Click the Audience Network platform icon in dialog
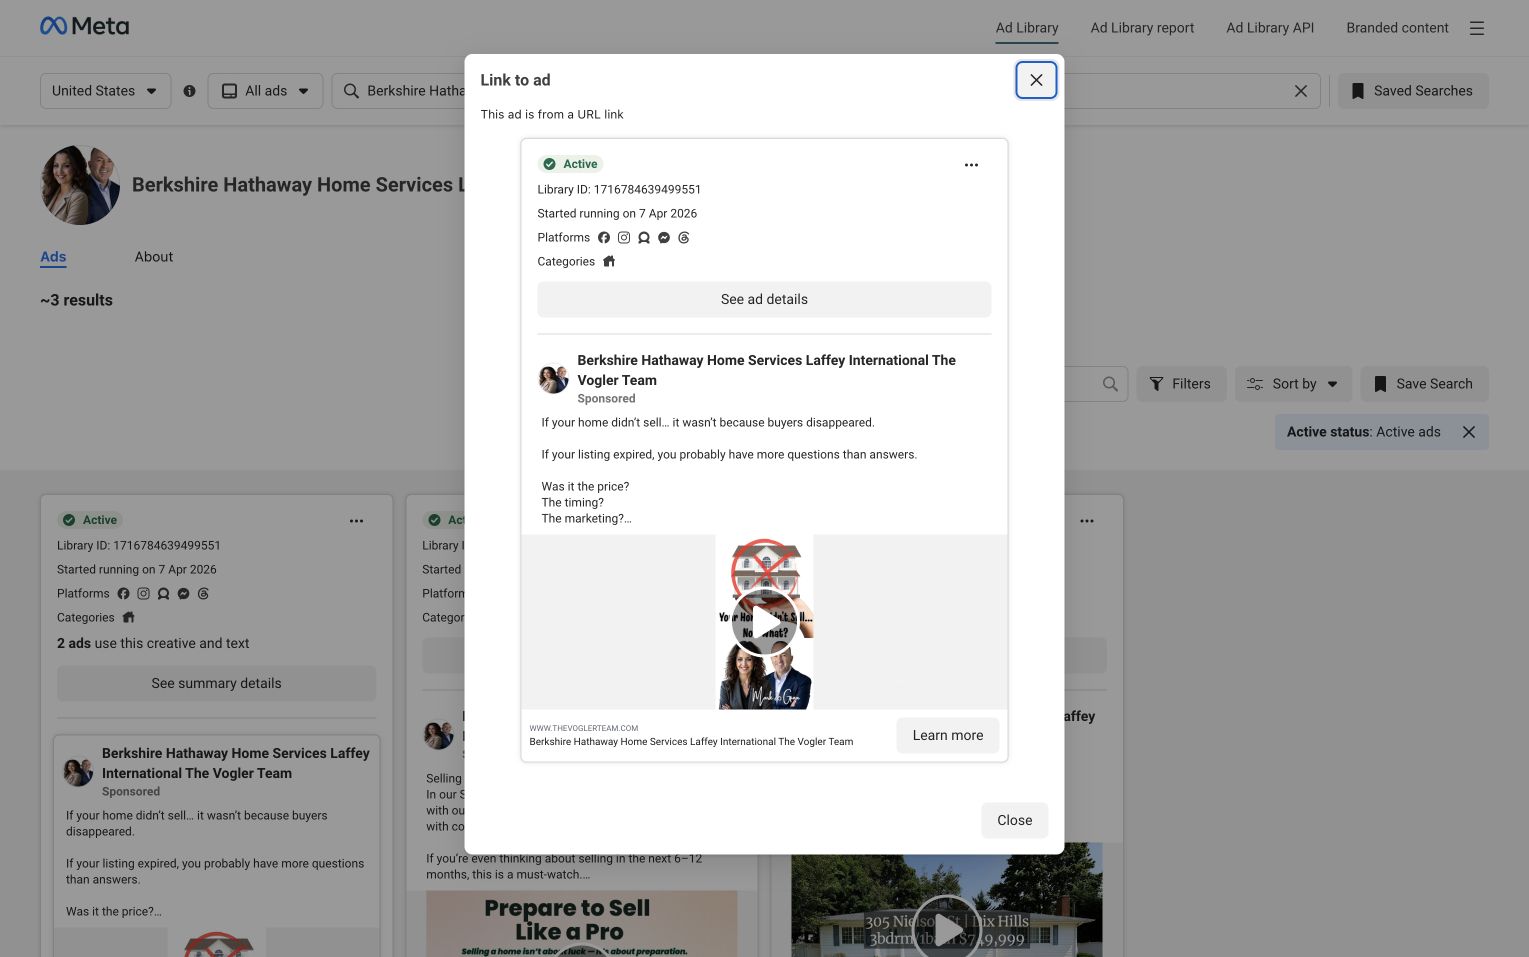 point(644,238)
